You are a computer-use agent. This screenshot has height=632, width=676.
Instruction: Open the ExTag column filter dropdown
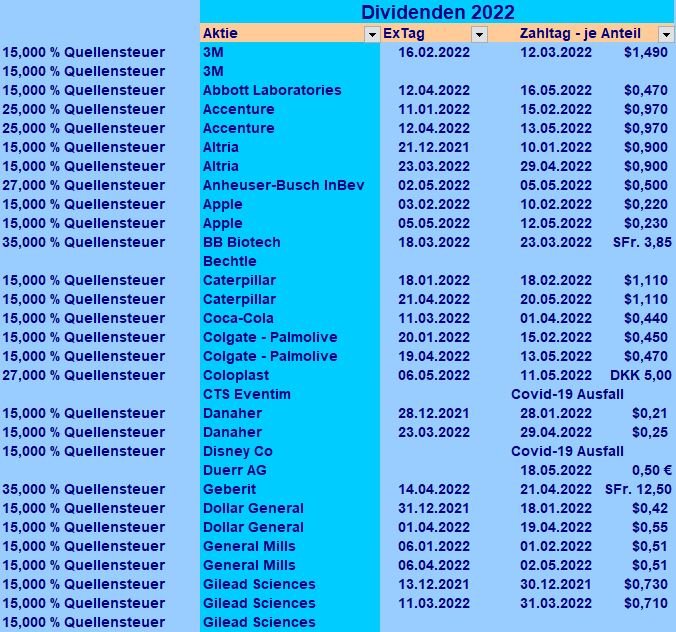[x=479, y=34]
